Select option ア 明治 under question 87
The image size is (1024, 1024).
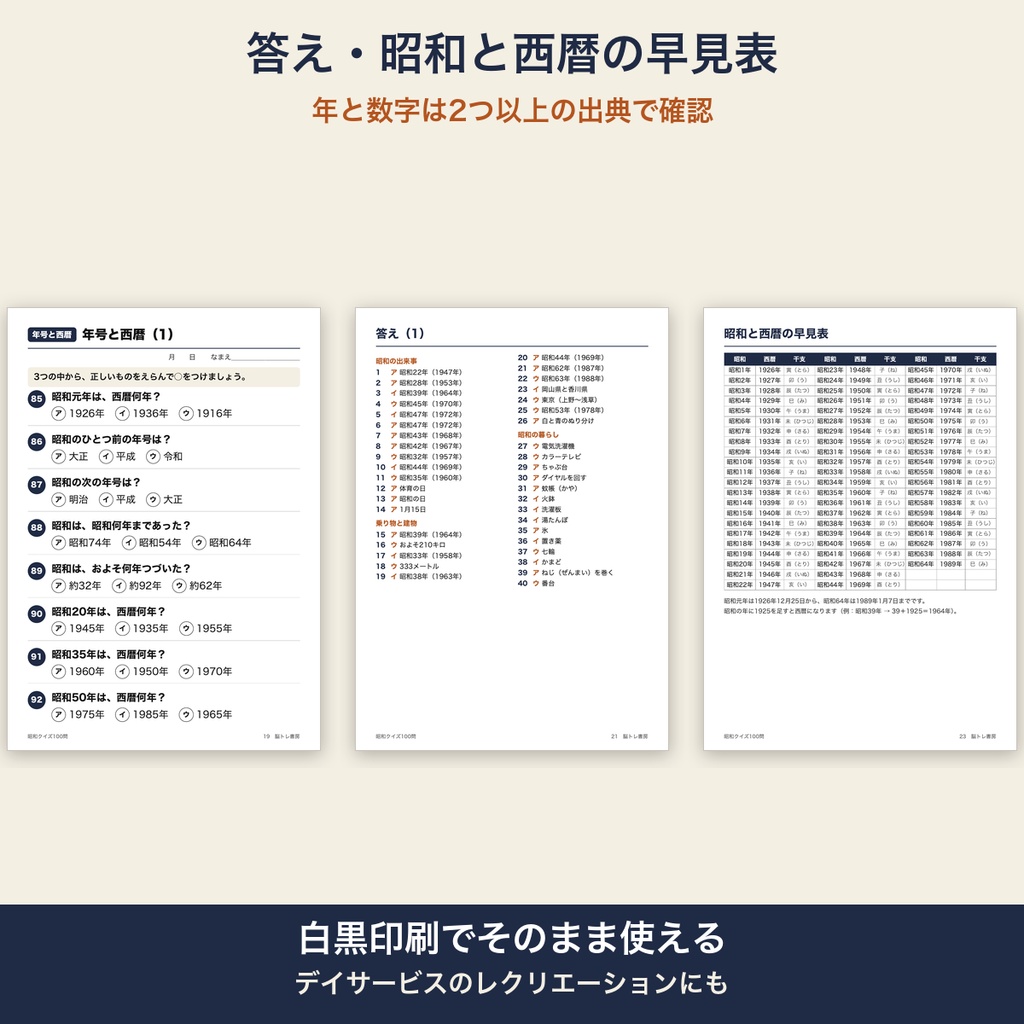point(70,500)
